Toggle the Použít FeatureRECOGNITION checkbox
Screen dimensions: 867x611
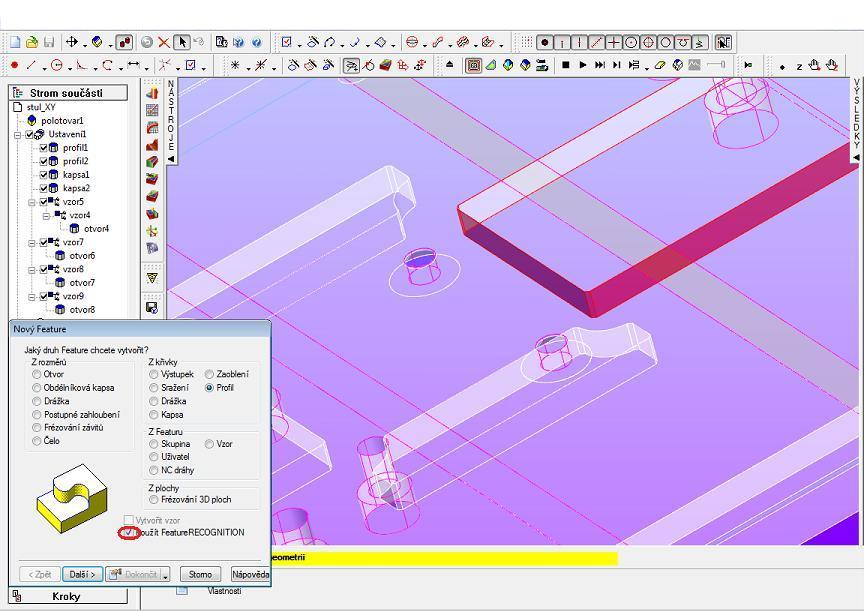pos(128,533)
